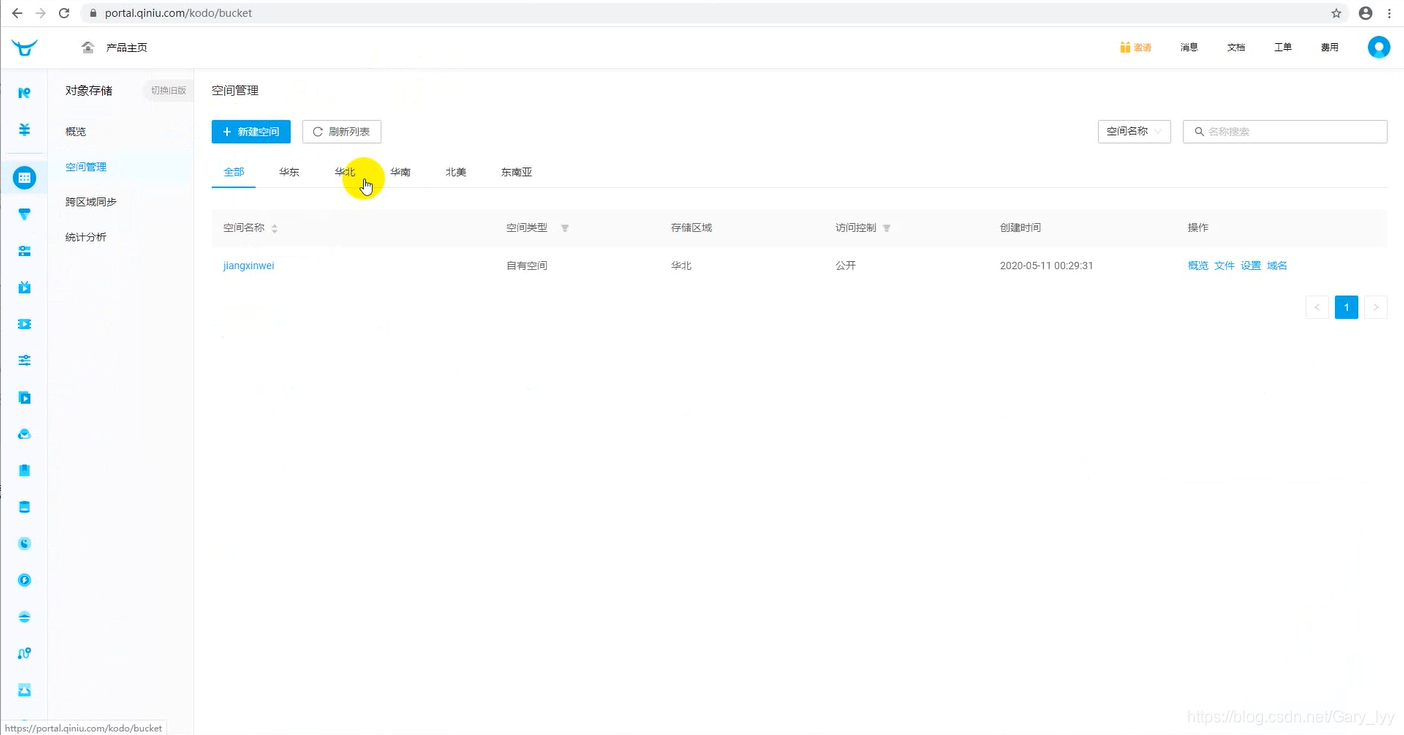Image resolution: width=1404 pixels, height=735 pixels.
Task: Click the sort arrows beside 空间名称 header
Action: coord(274,228)
